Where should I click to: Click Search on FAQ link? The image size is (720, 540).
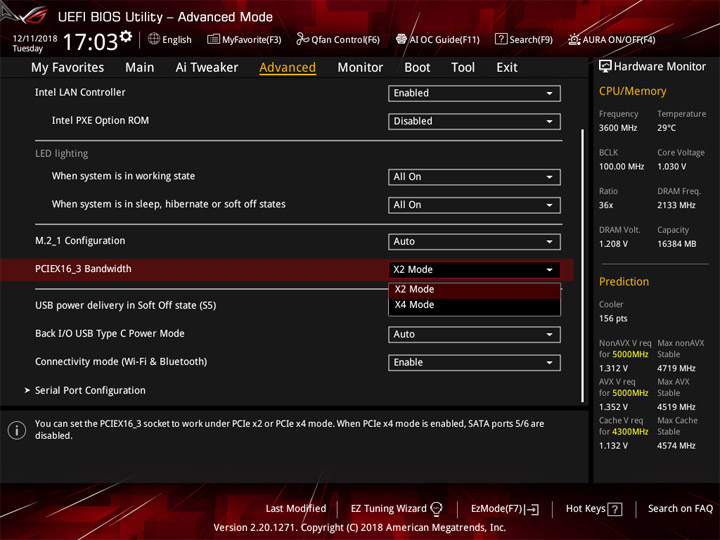coord(680,509)
